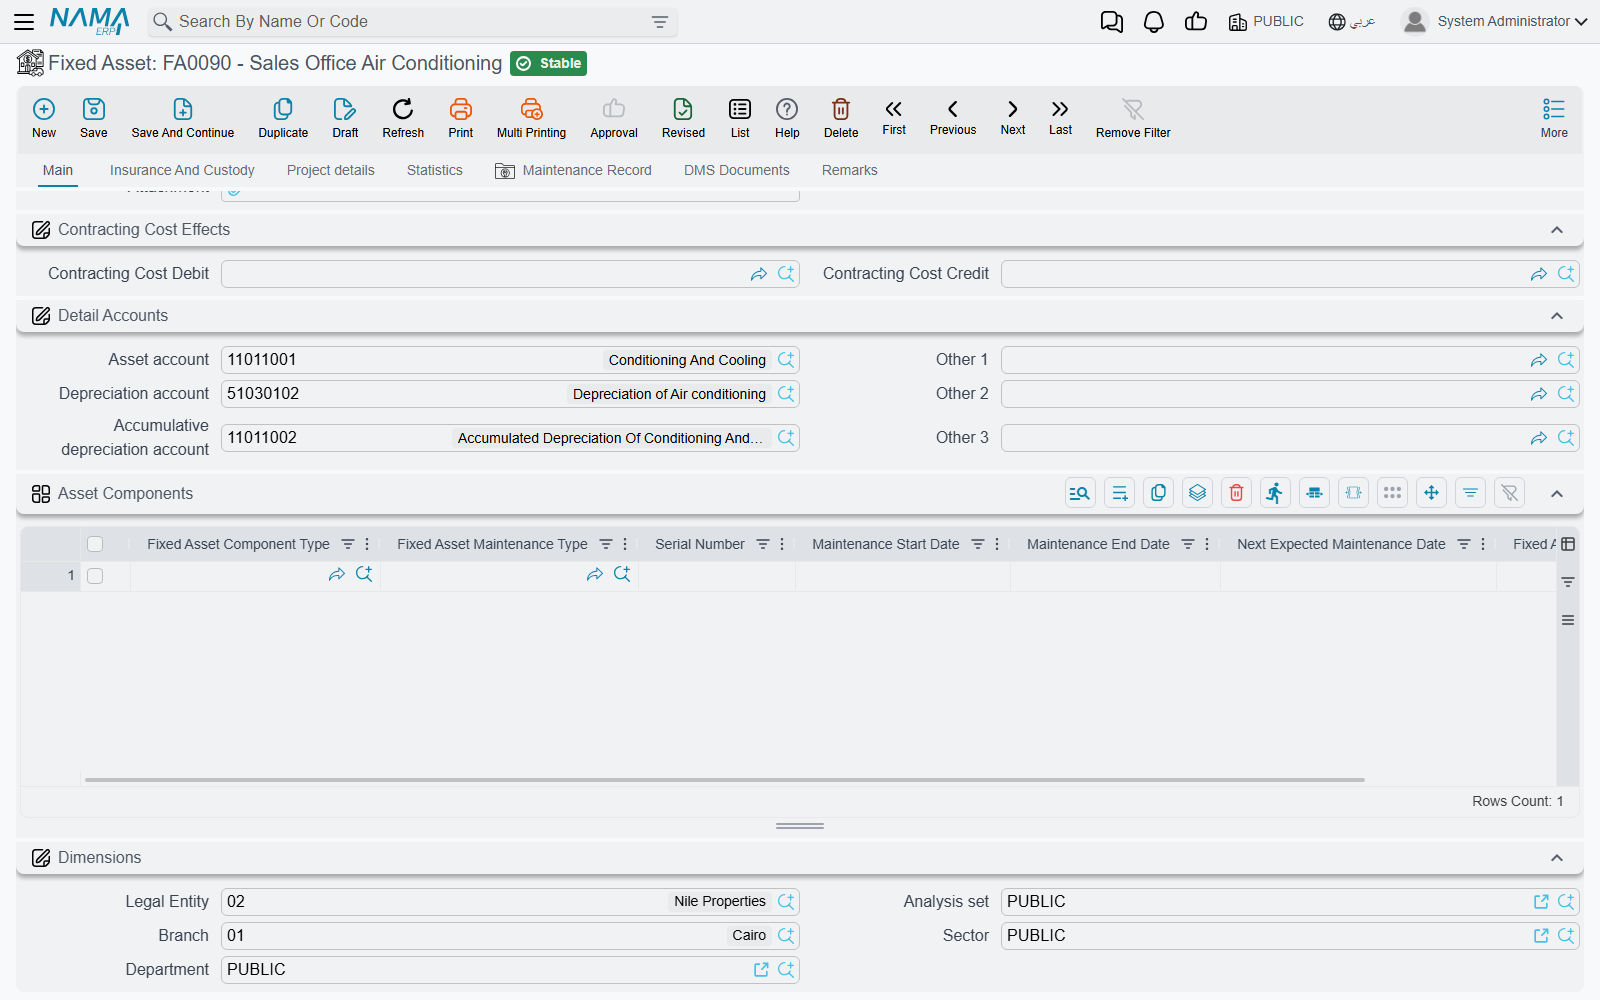
Task: Open search filter options in top search bar
Action: [660, 22]
